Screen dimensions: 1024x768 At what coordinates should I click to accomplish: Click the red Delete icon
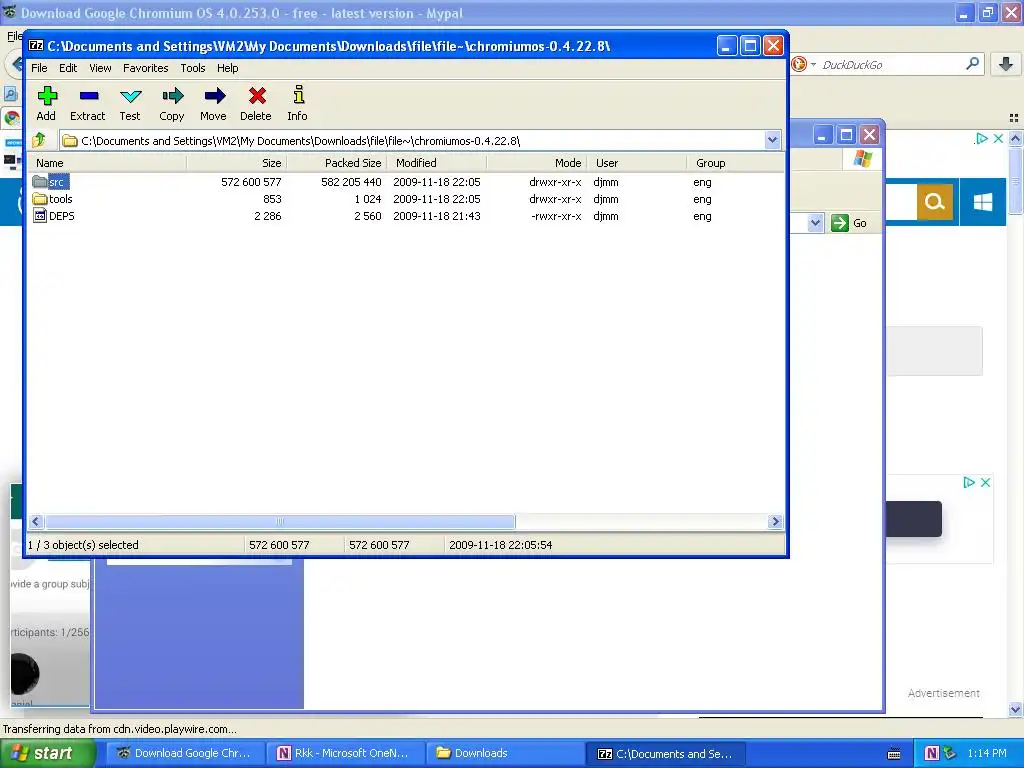click(x=256, y=103)
